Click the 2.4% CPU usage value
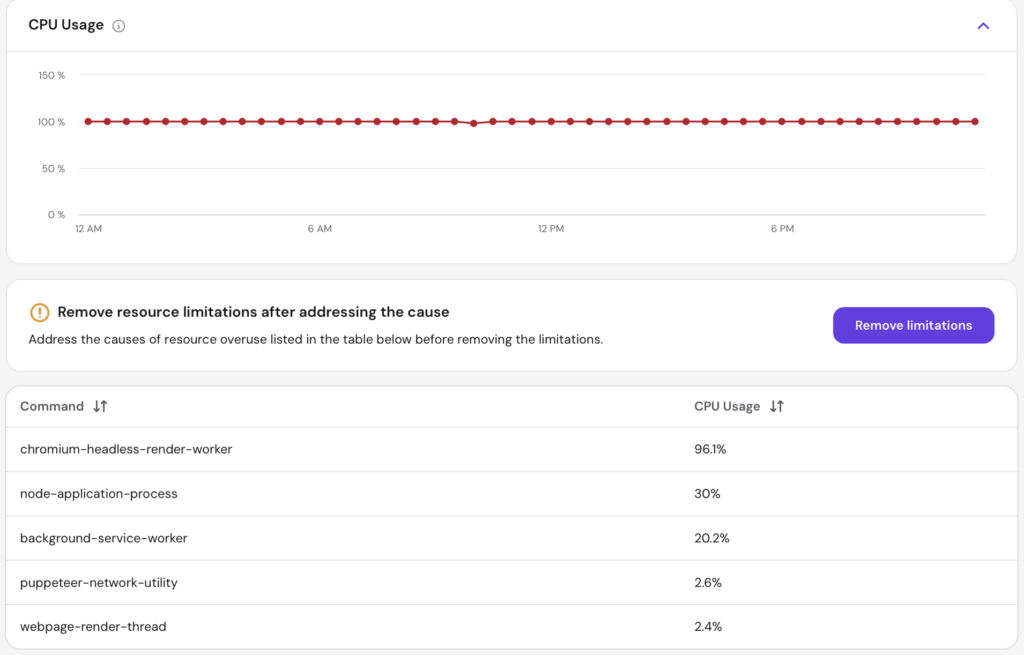Viewport: 1024px width, 655px height. 708,626
